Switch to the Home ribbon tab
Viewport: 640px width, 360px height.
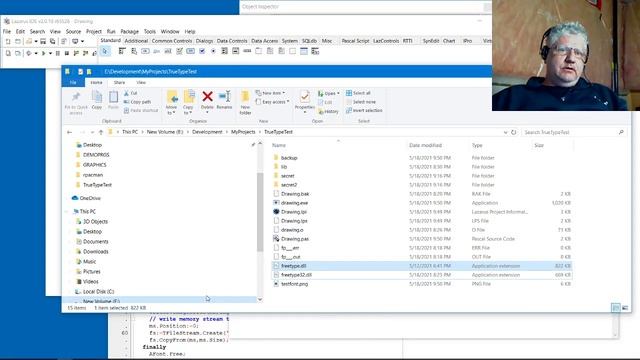(x=96, y=82)
